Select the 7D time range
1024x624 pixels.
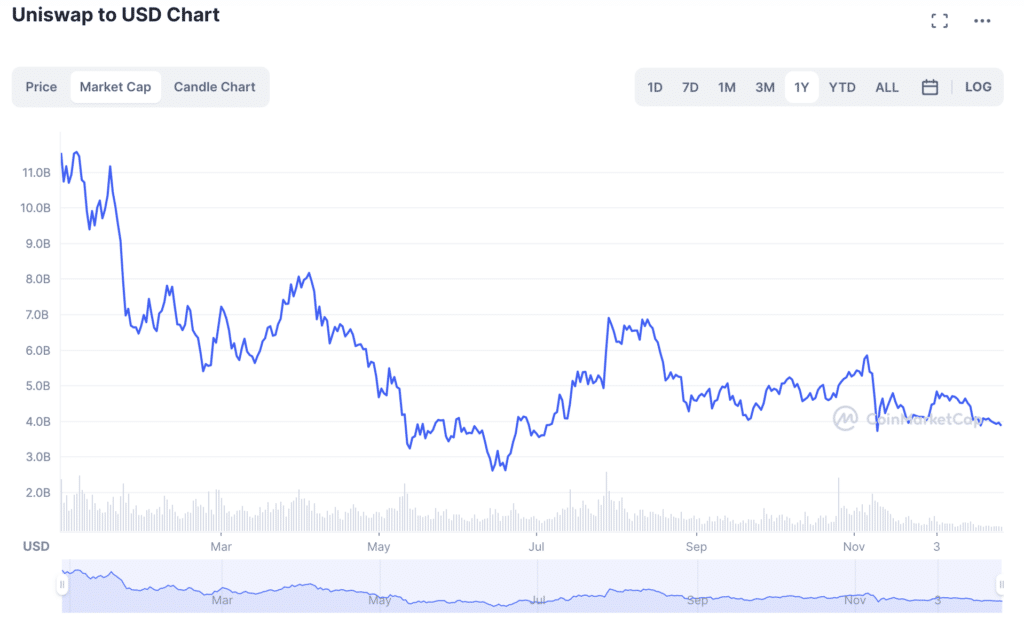click(690, 87)
